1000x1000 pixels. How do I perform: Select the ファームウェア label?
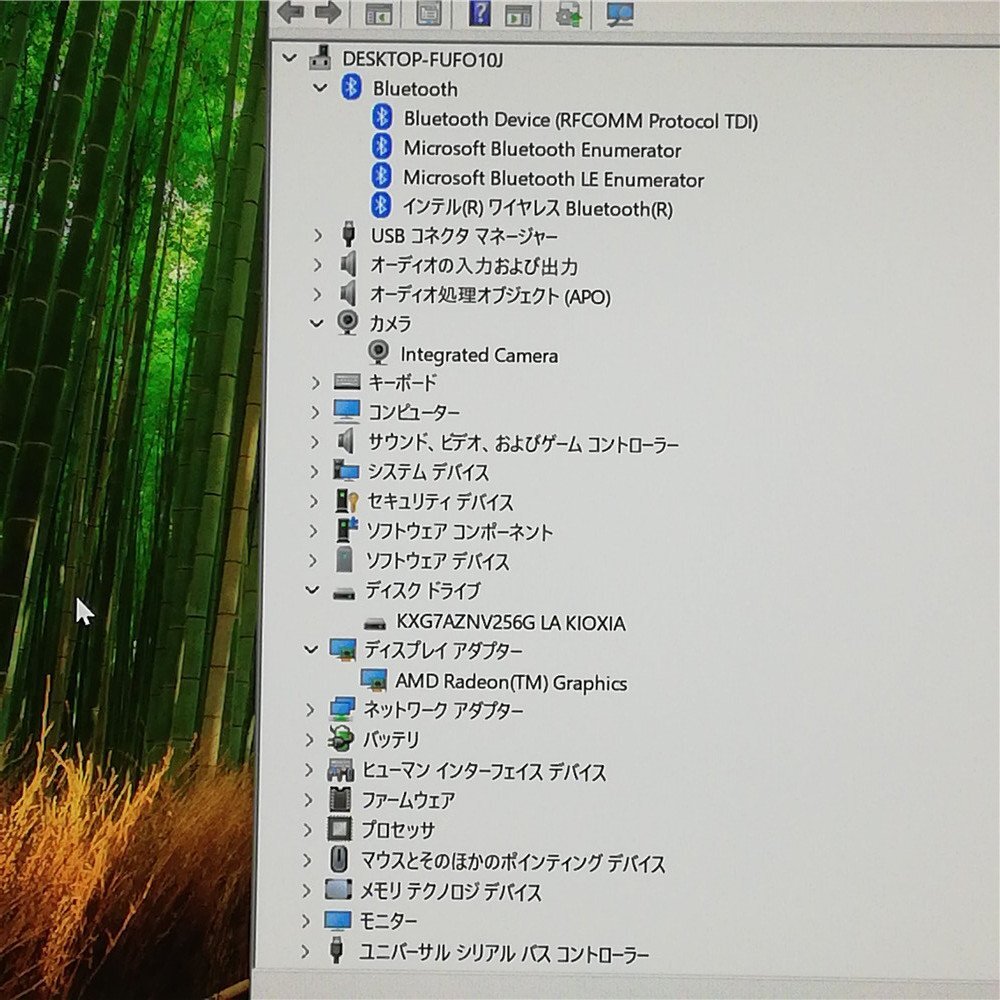[408, 799]
